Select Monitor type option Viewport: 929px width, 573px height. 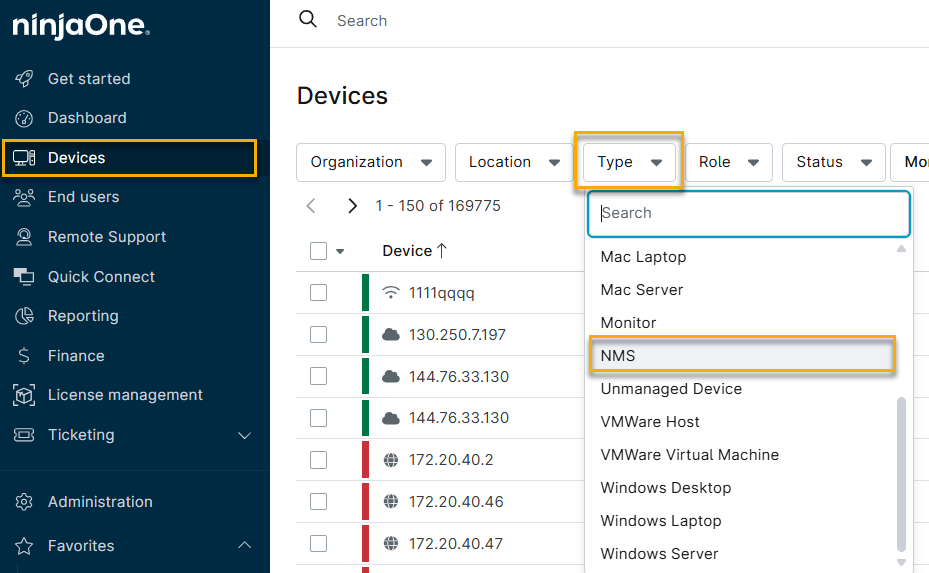[741, 323]
